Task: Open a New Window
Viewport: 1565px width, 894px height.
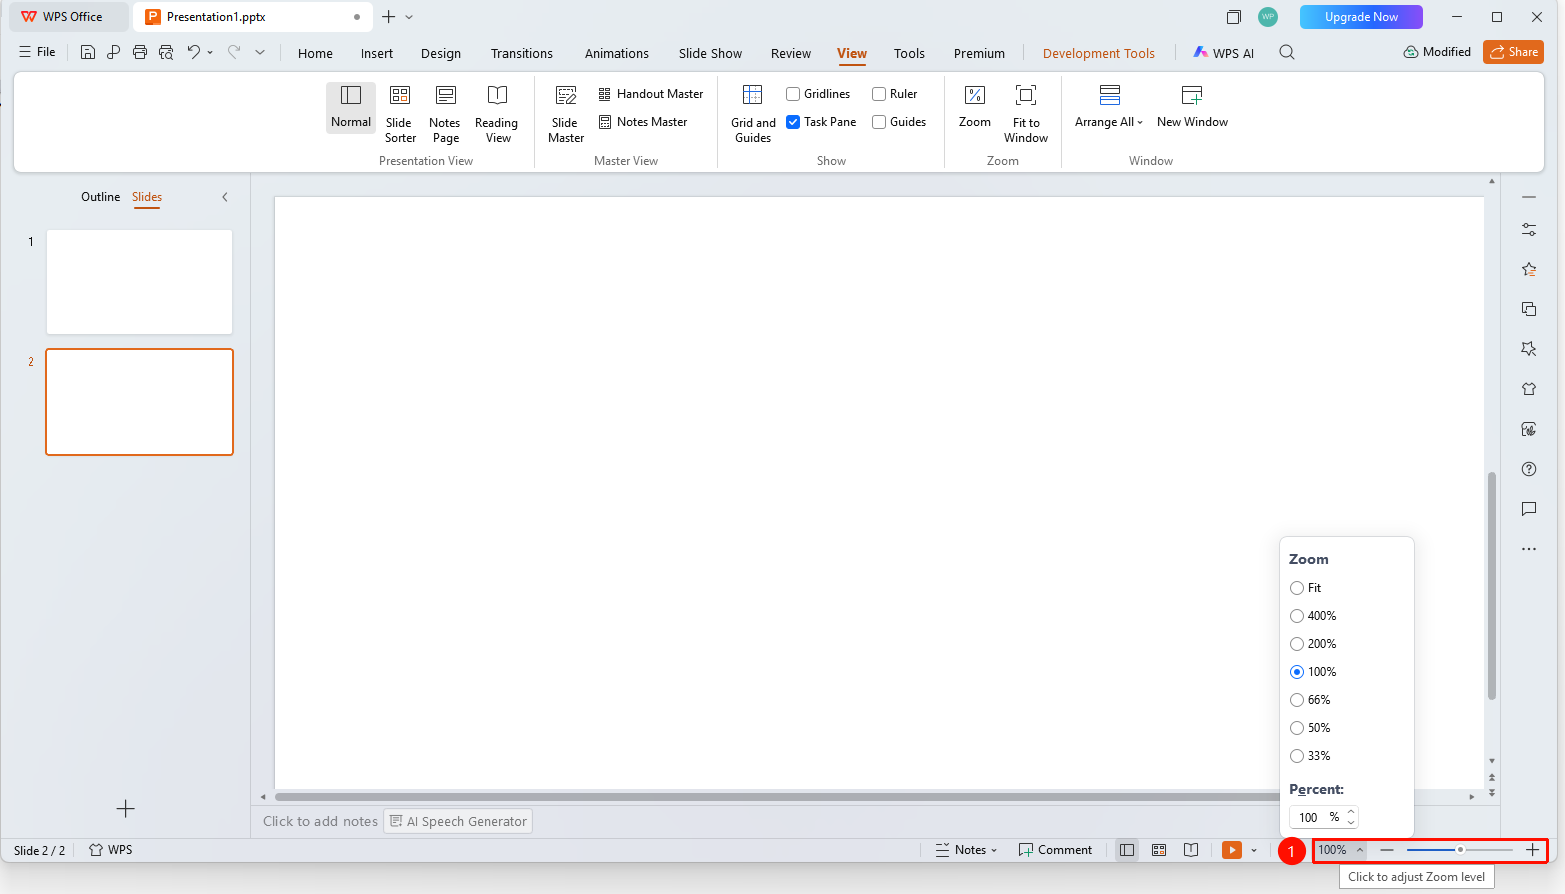Action: (1192, 107)
